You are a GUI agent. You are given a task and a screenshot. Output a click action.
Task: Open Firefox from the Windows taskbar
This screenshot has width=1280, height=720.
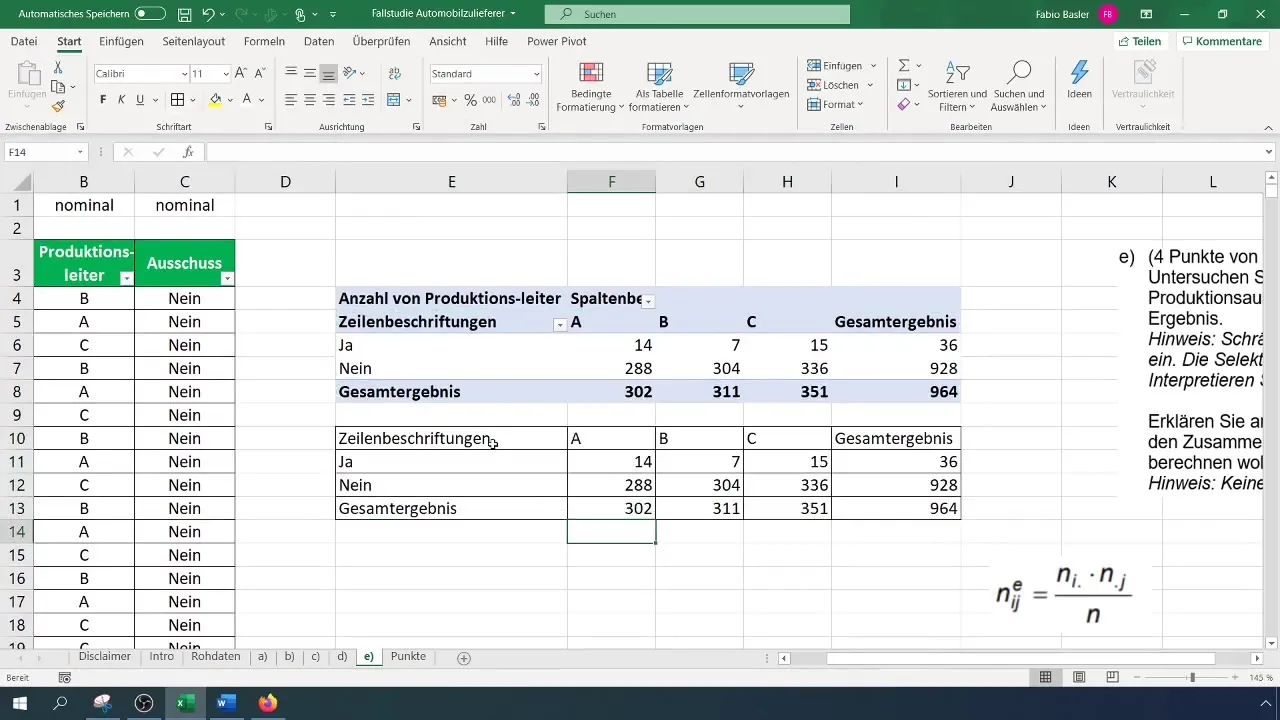267,703
